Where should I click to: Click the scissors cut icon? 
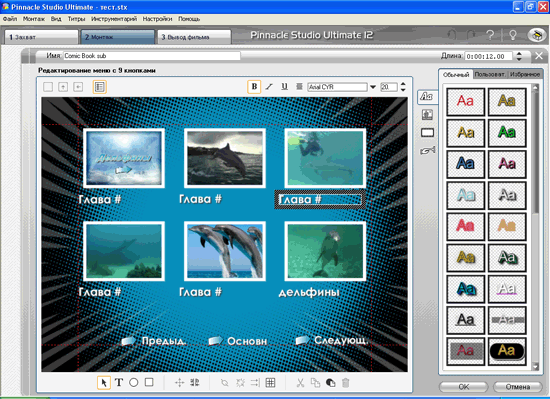(300, 383)
